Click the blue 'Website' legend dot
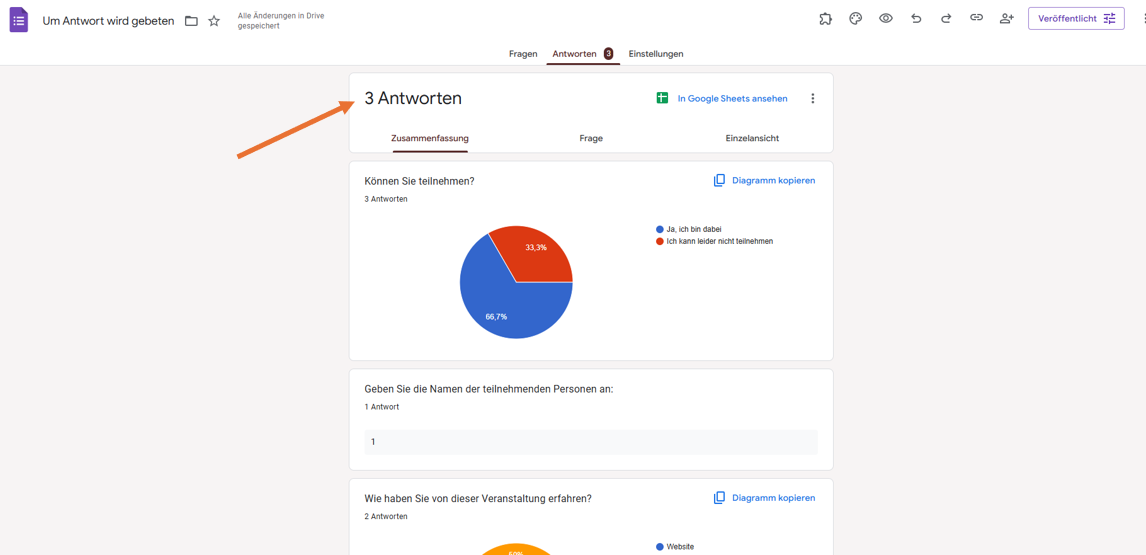The image size is (1146, 555). 660,546
